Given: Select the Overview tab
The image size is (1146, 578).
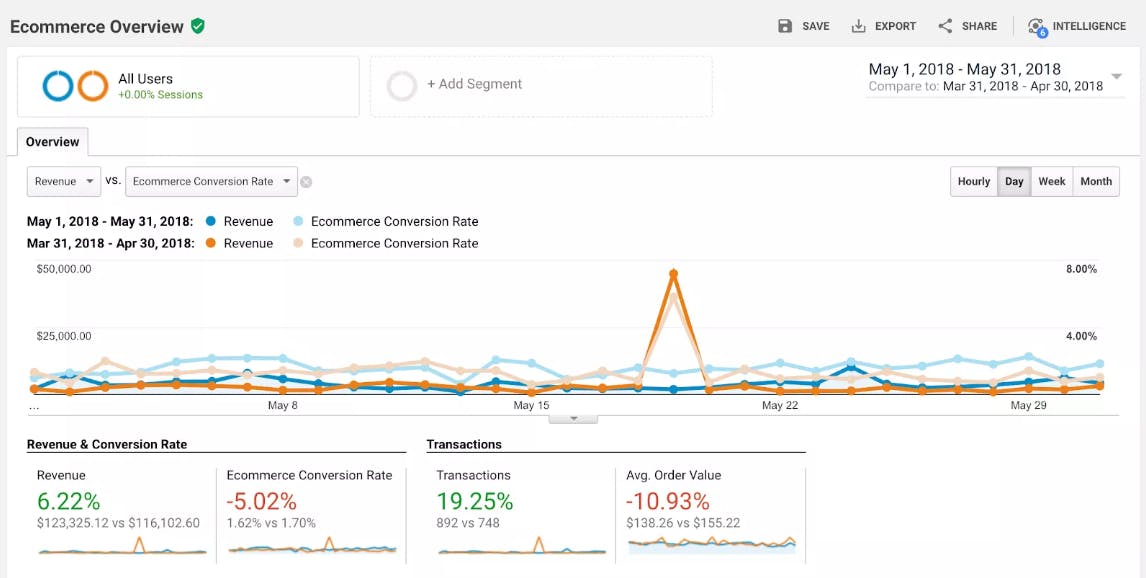Looking at the screenshot, I should (x=53, y=142).
